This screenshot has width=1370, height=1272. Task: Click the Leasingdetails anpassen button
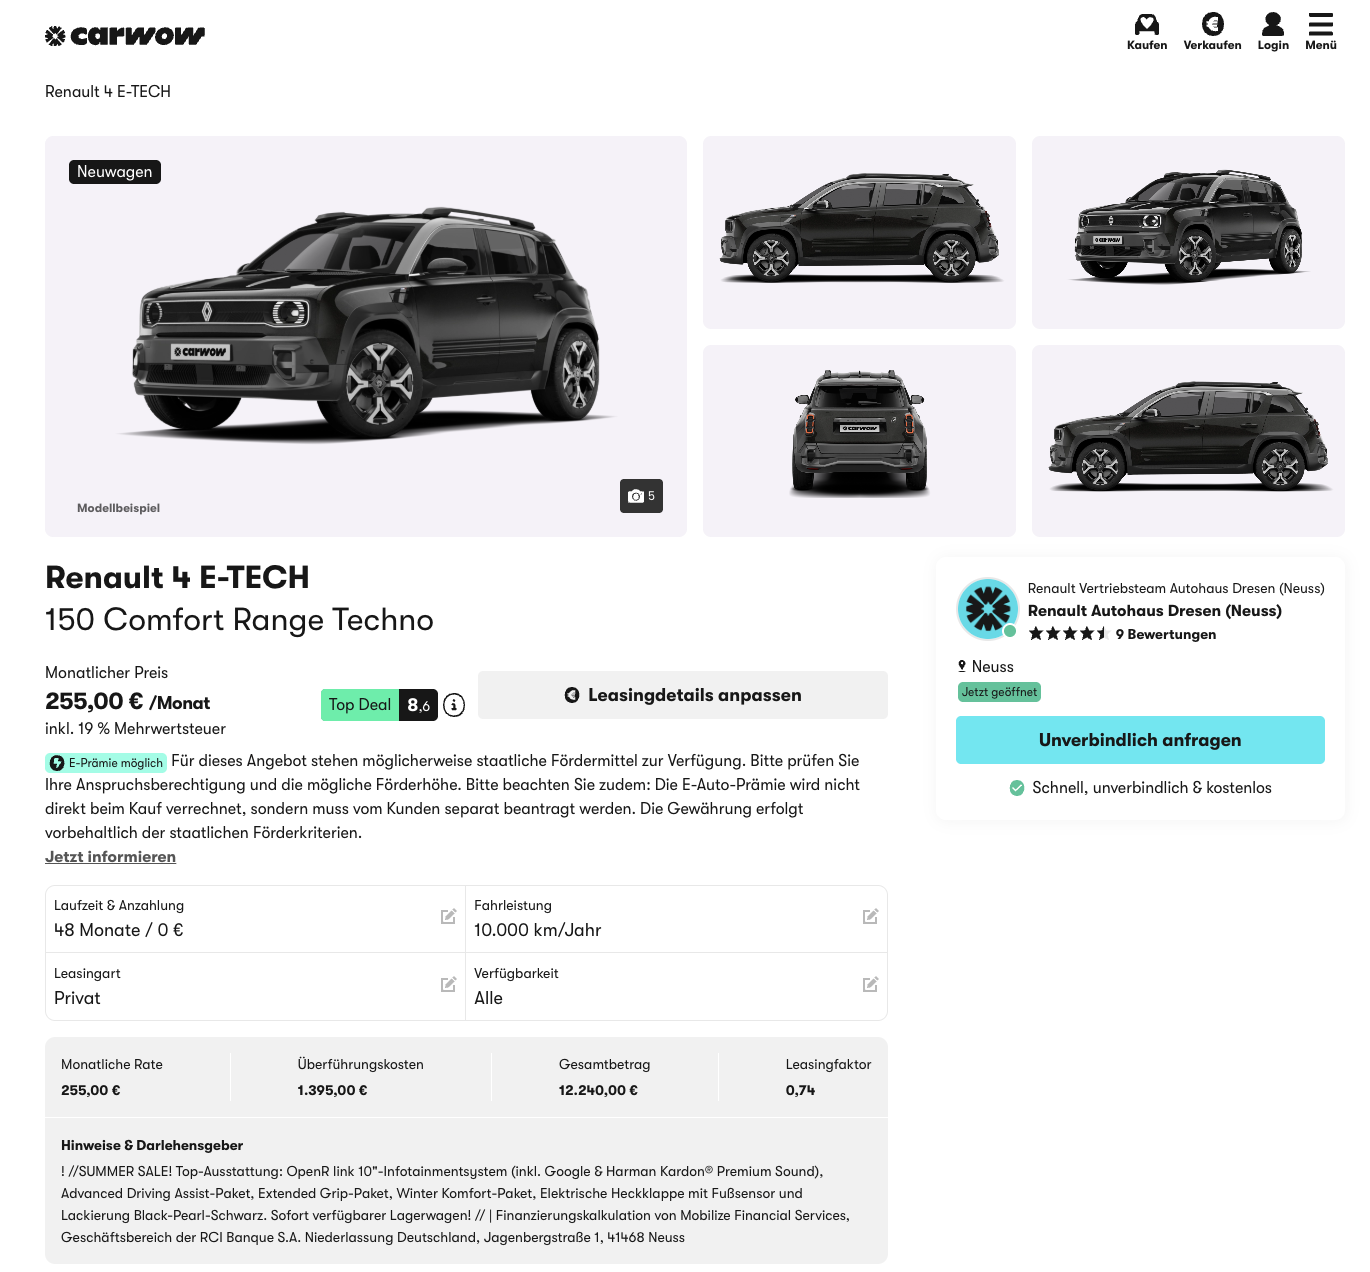coord(683,695)
